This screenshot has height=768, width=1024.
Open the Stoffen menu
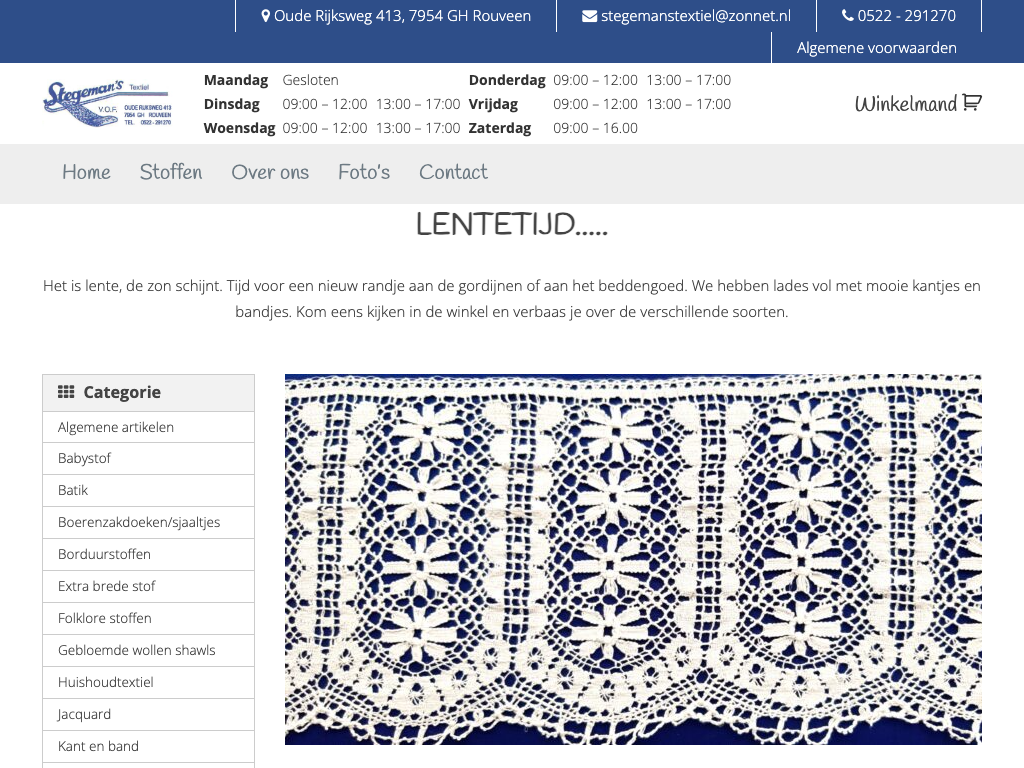pyautogui.click(x=171, y=172)
